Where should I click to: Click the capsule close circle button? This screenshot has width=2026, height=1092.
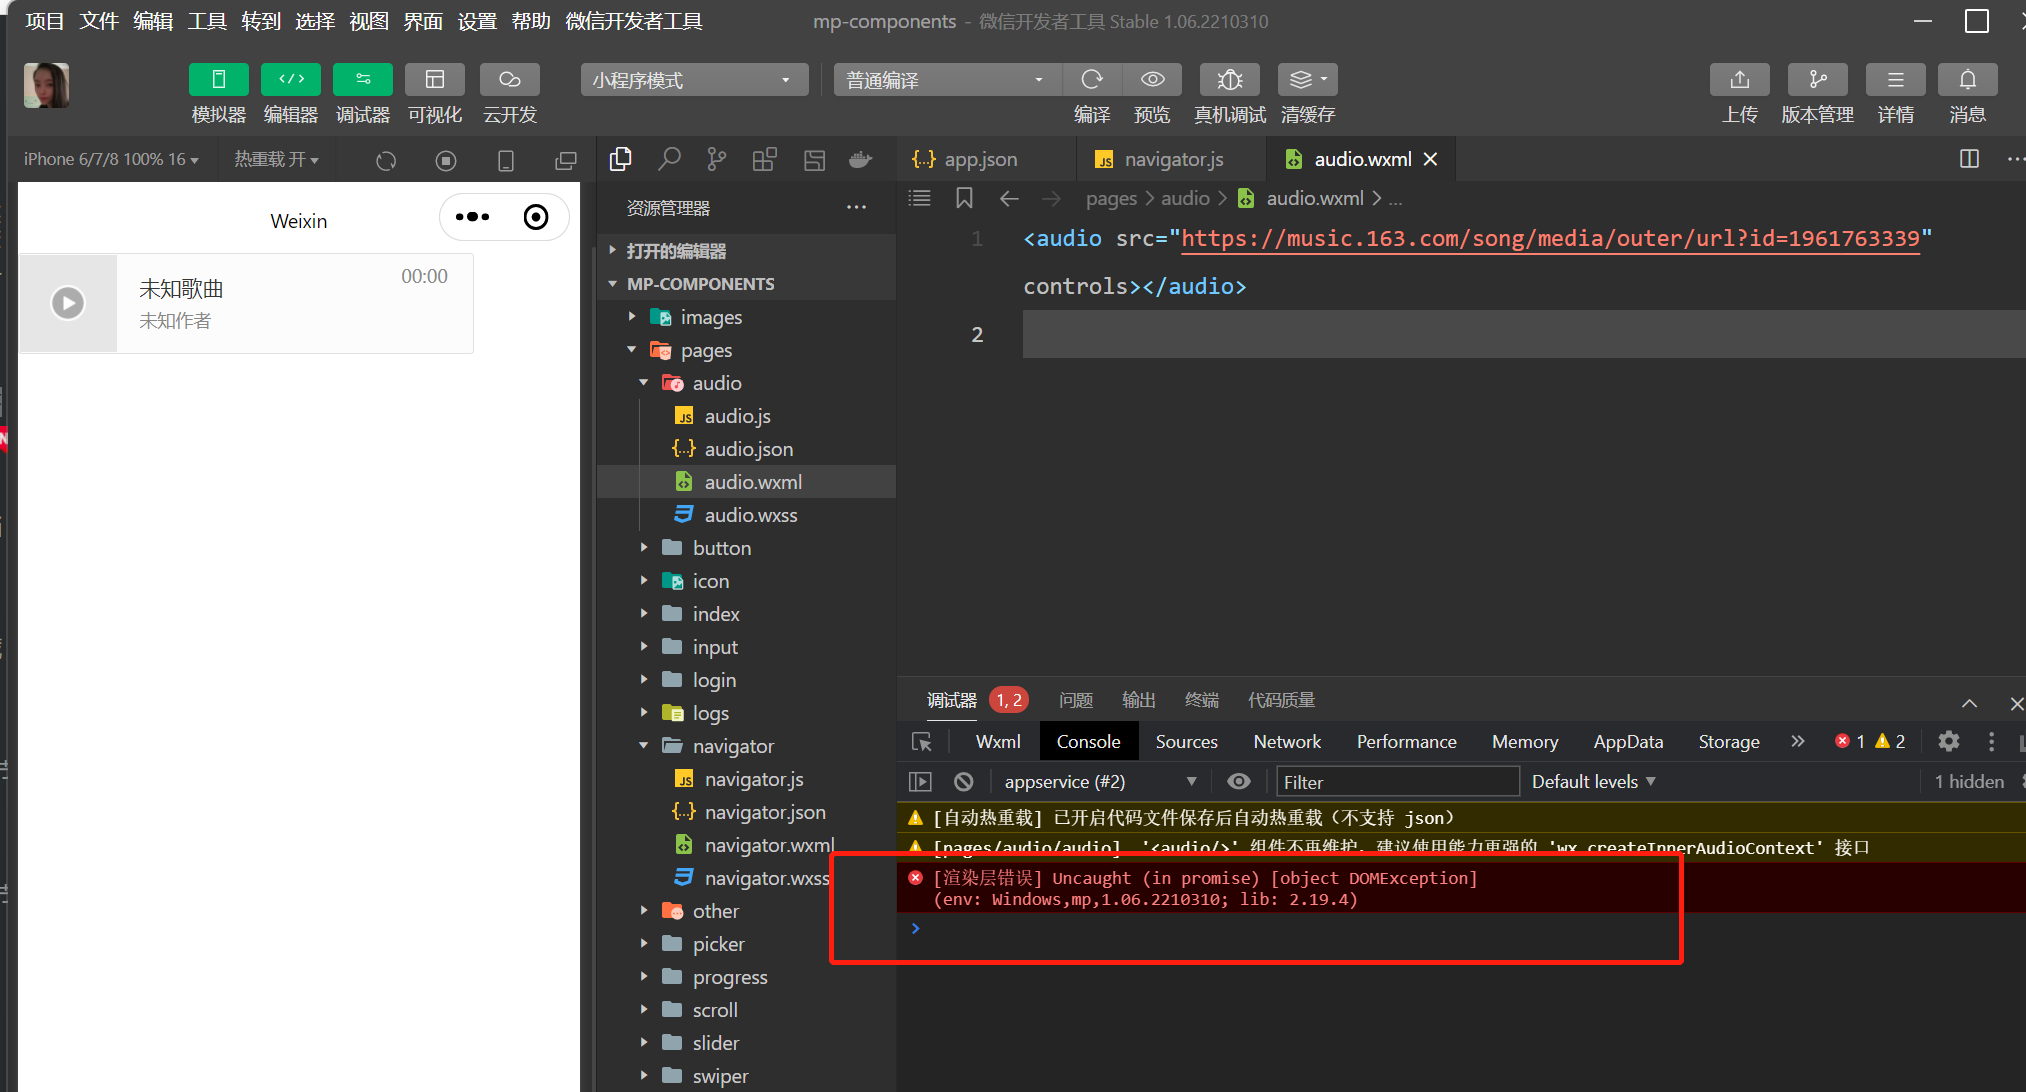536,217
